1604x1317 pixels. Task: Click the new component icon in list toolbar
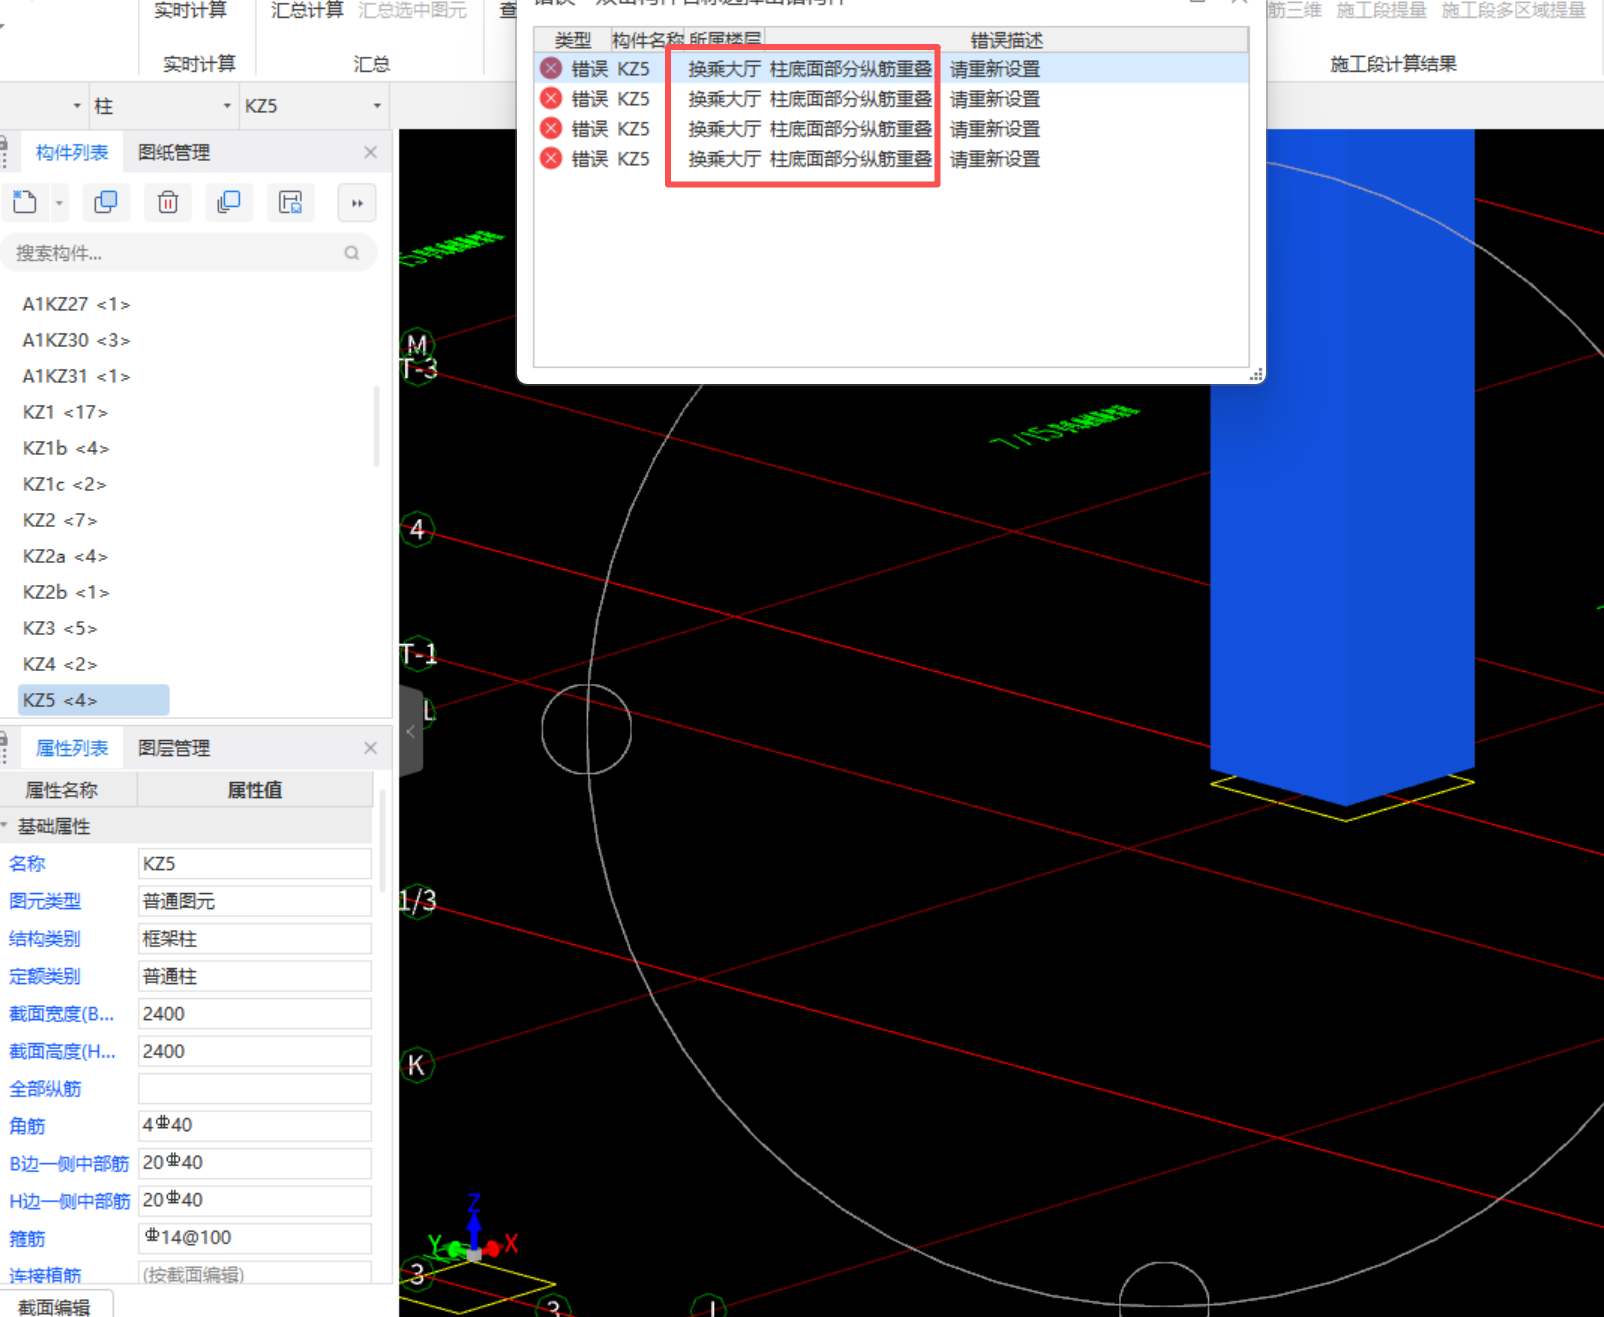[x=25, y=202]
